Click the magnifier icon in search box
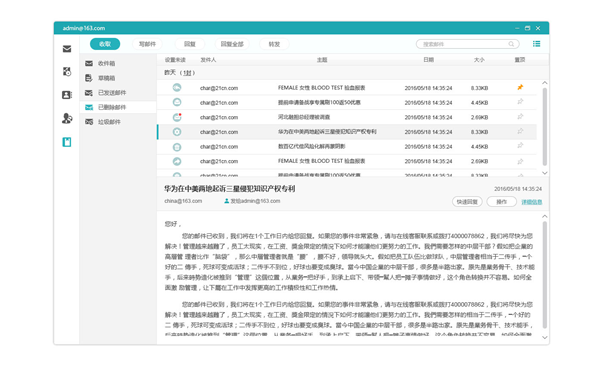This screenshot has height=366, width=603. click(511, 44)
